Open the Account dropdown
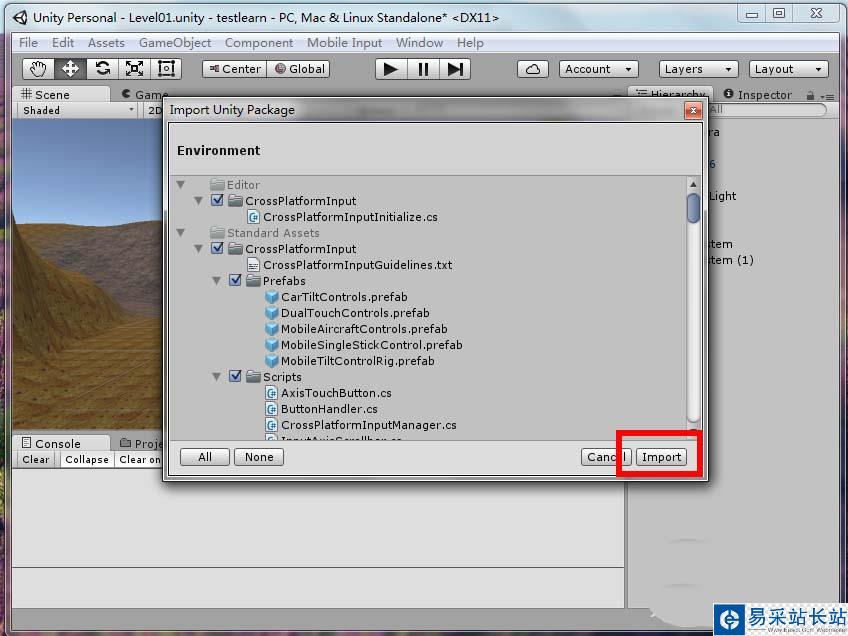Screen dimensions: 848x636 [x=599, y=69]
